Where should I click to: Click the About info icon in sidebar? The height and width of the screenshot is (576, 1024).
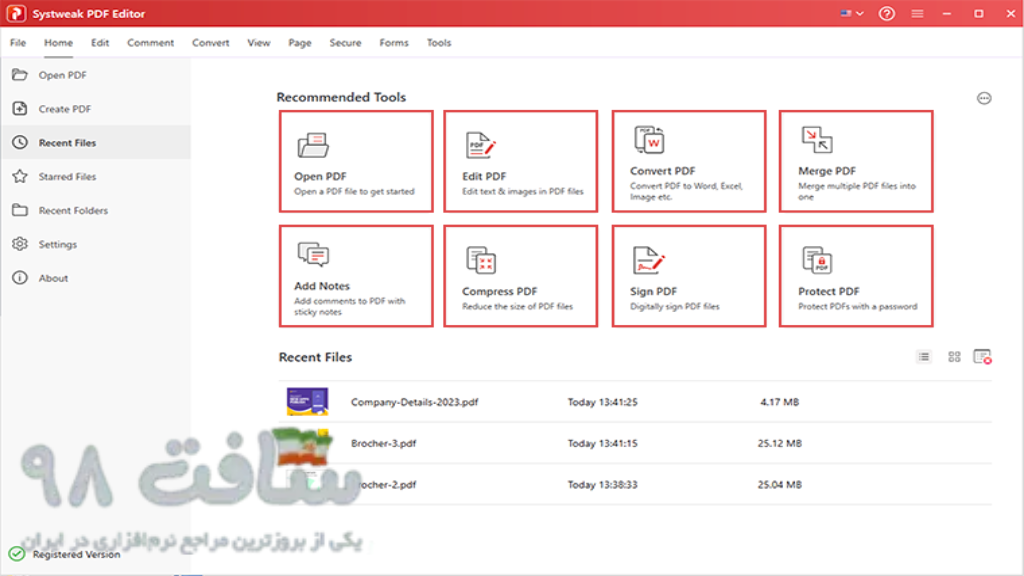[20, 278]
